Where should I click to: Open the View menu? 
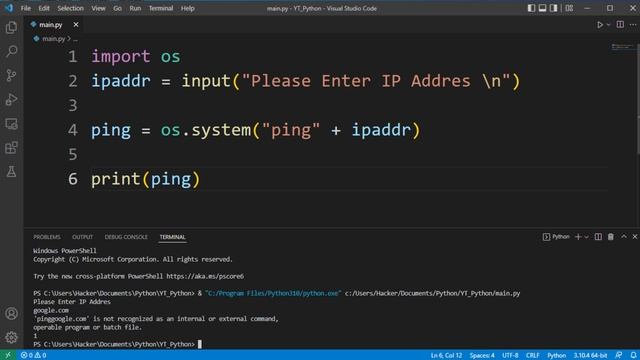pyautogui.click(x=98, y=8)
